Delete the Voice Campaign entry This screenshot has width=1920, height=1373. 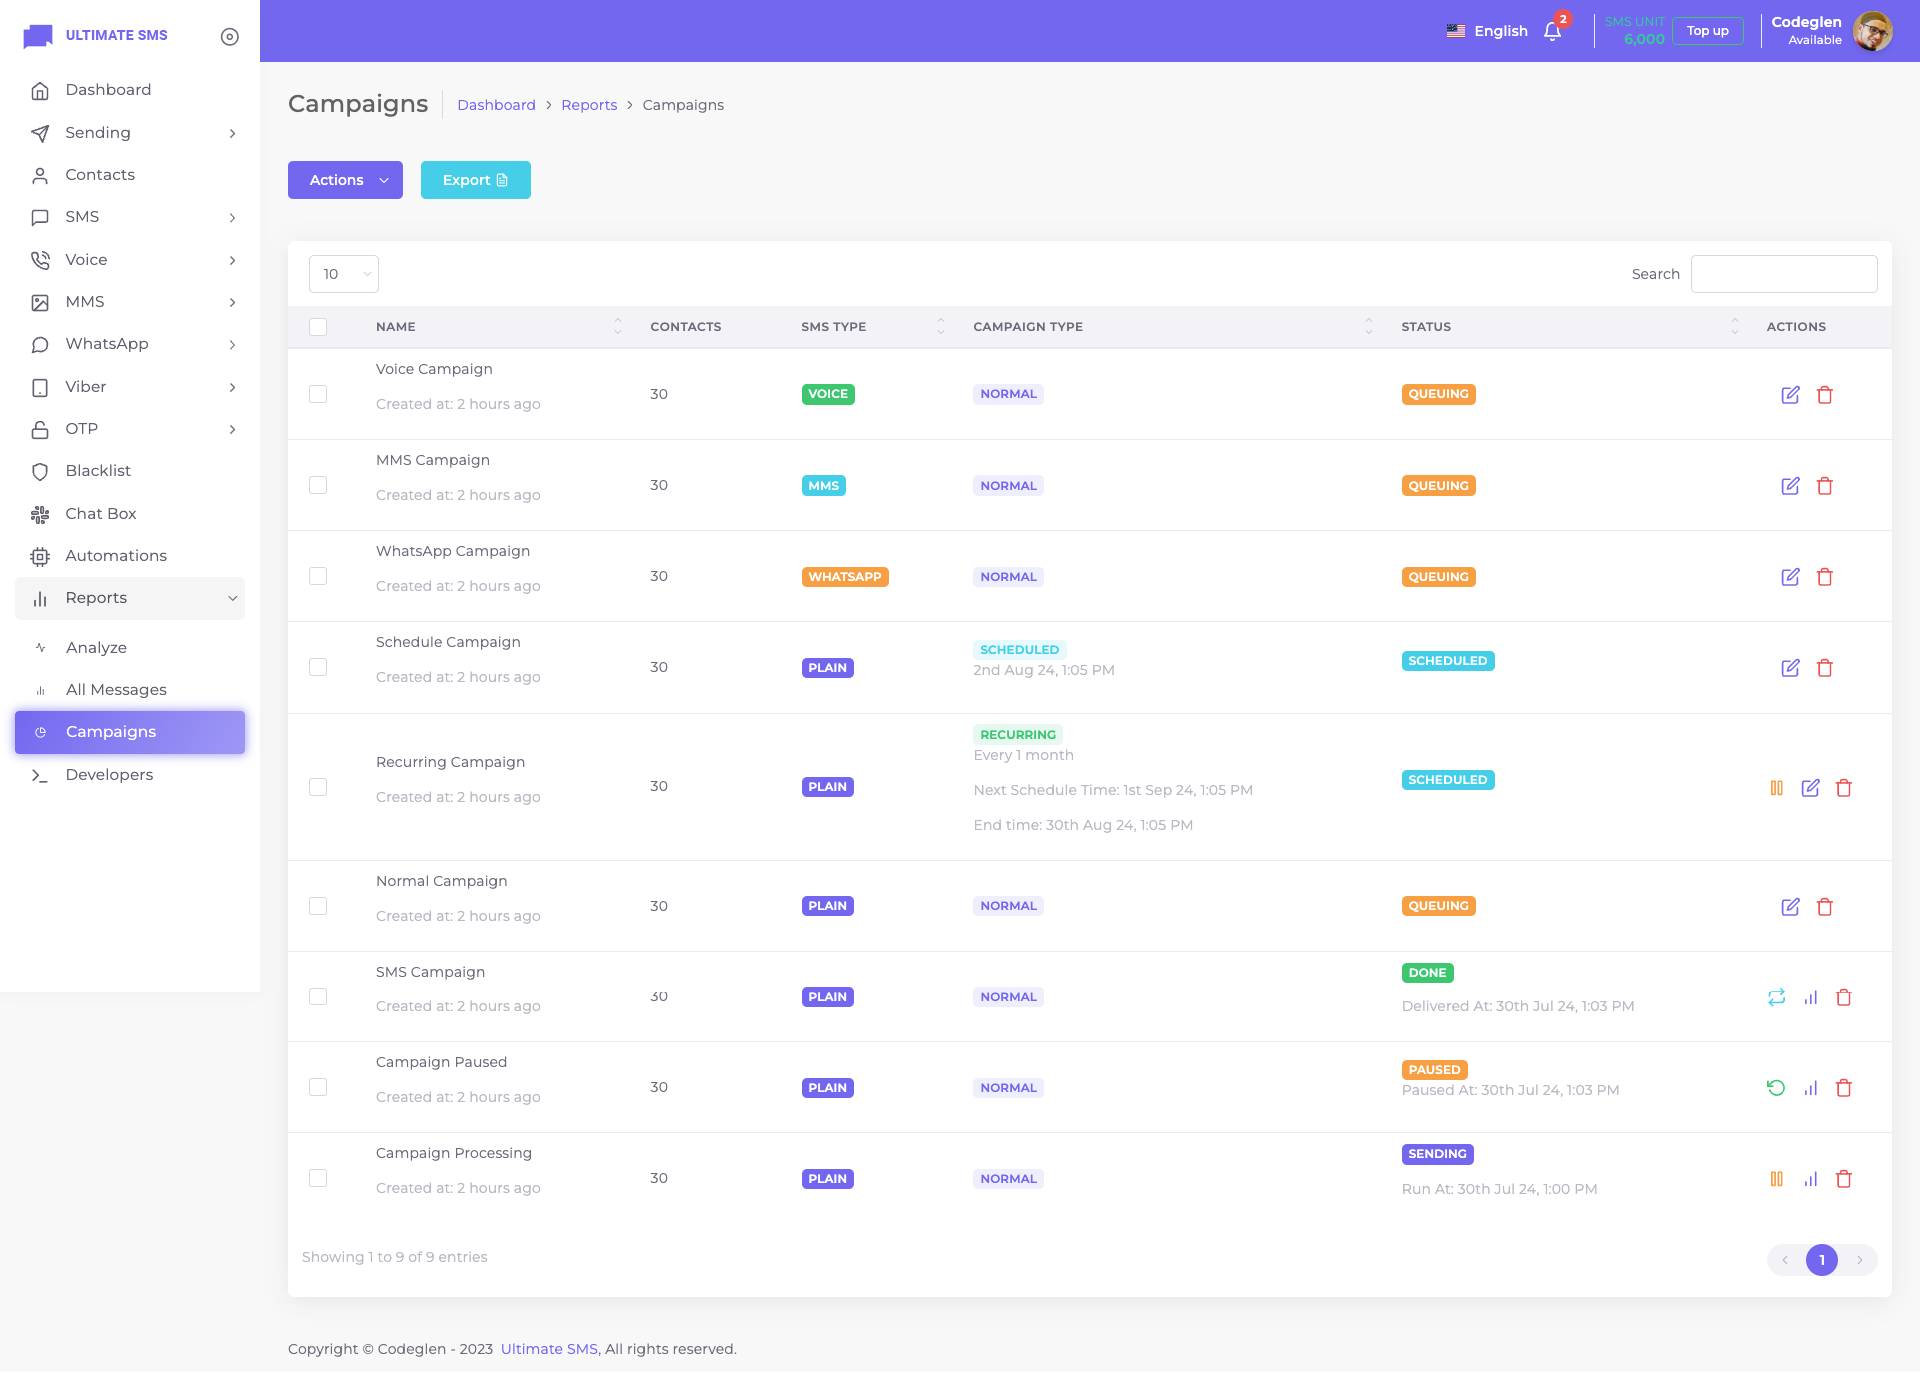coord(1824,395)
